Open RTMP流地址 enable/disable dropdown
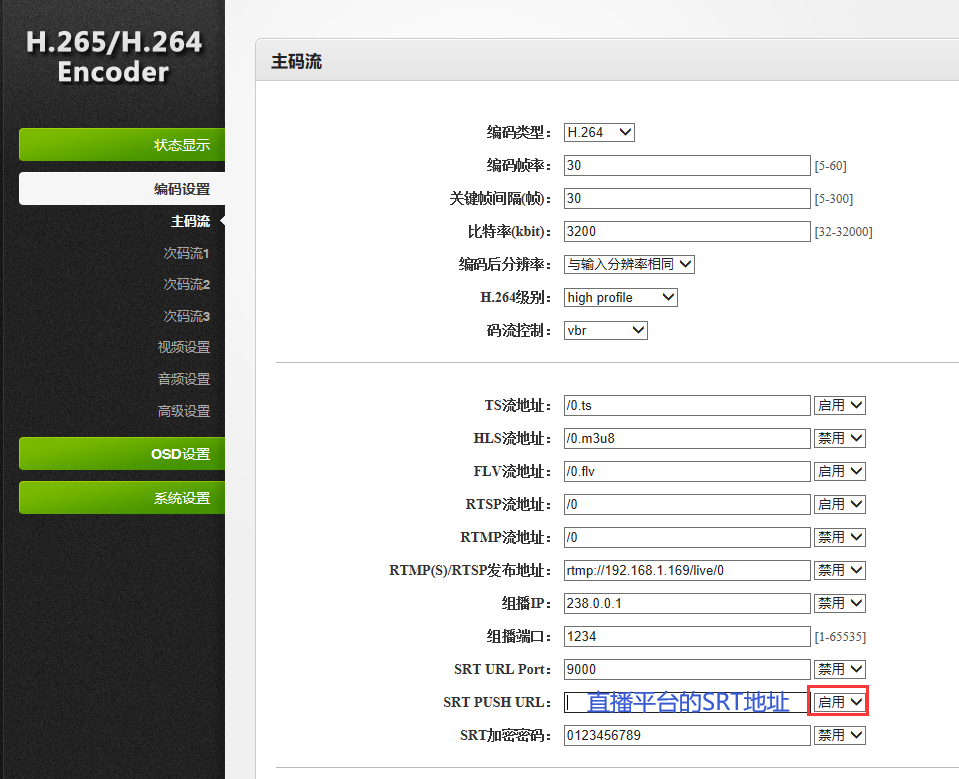 pyautogui.click(x=839, y=537)
